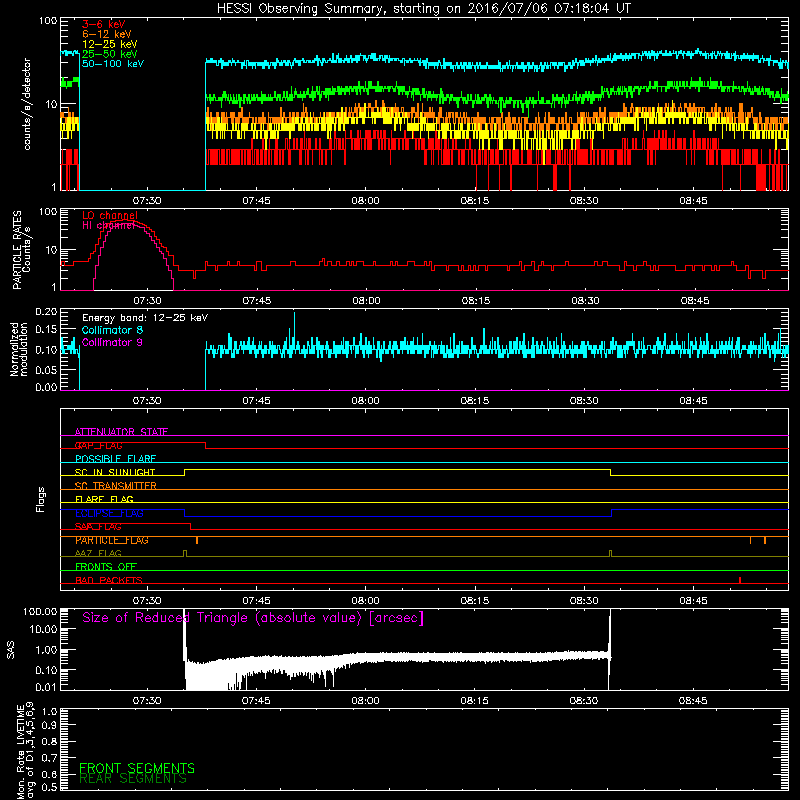Click the 'Flags' axis label
Screen dimensions: 800x800
click(41, 499)
